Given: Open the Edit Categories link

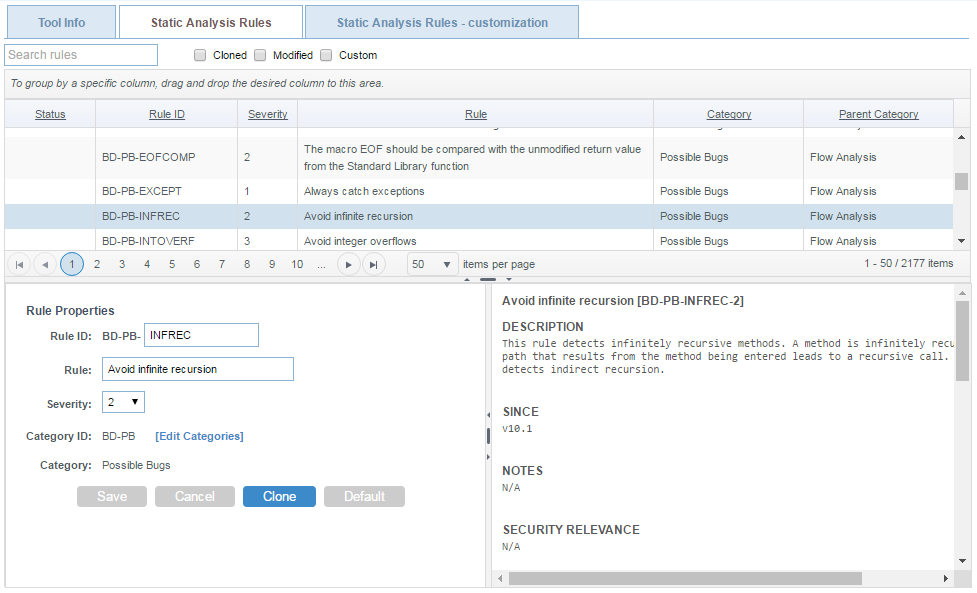Looking at the screenshot, I should [x=199, y=436].
